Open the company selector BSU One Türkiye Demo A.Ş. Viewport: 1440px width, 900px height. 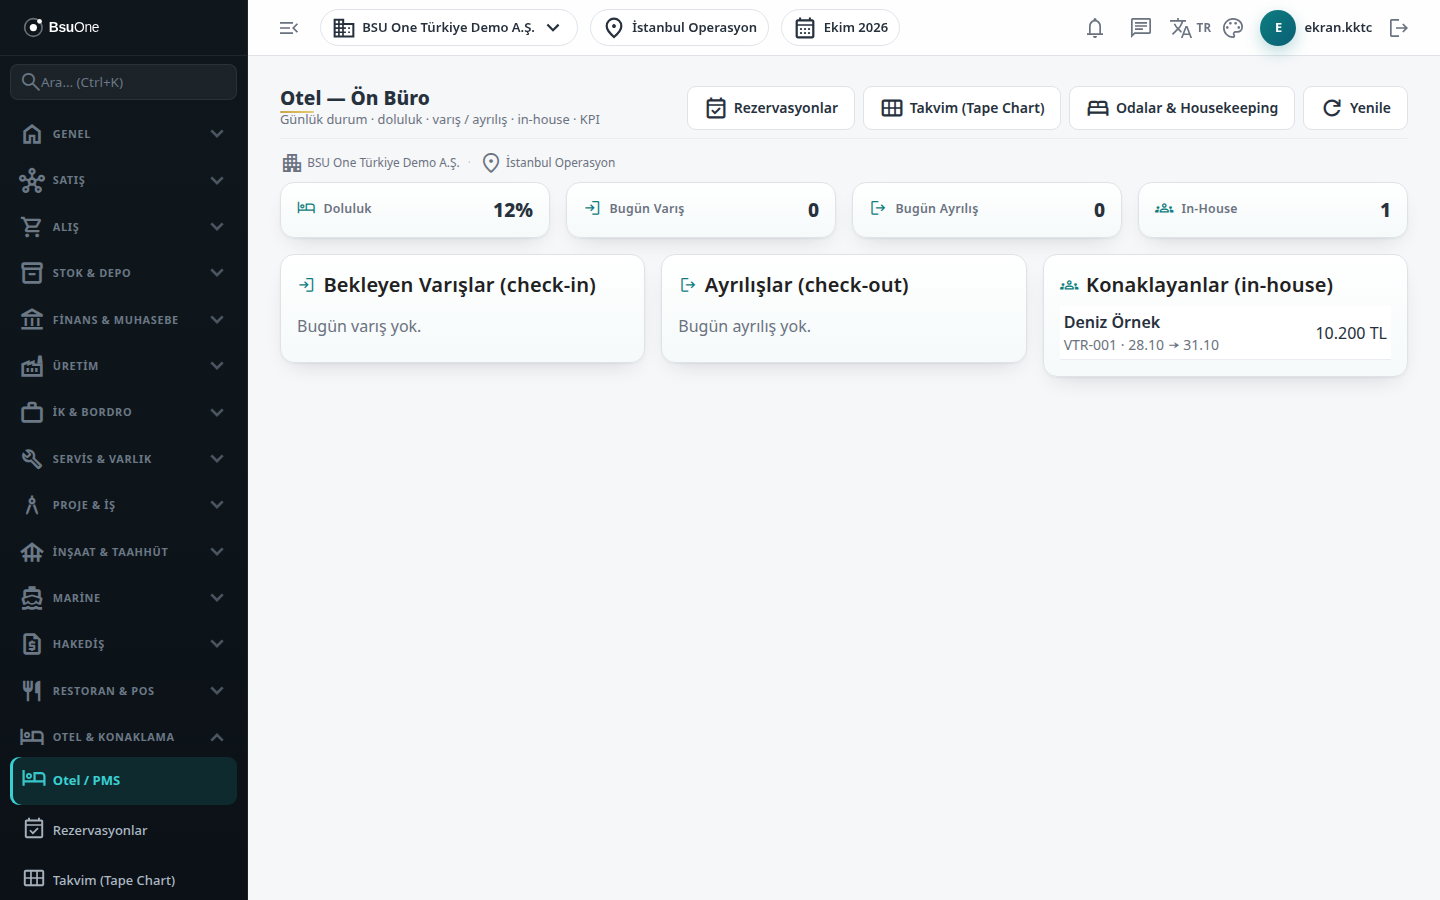pos(449,28)
